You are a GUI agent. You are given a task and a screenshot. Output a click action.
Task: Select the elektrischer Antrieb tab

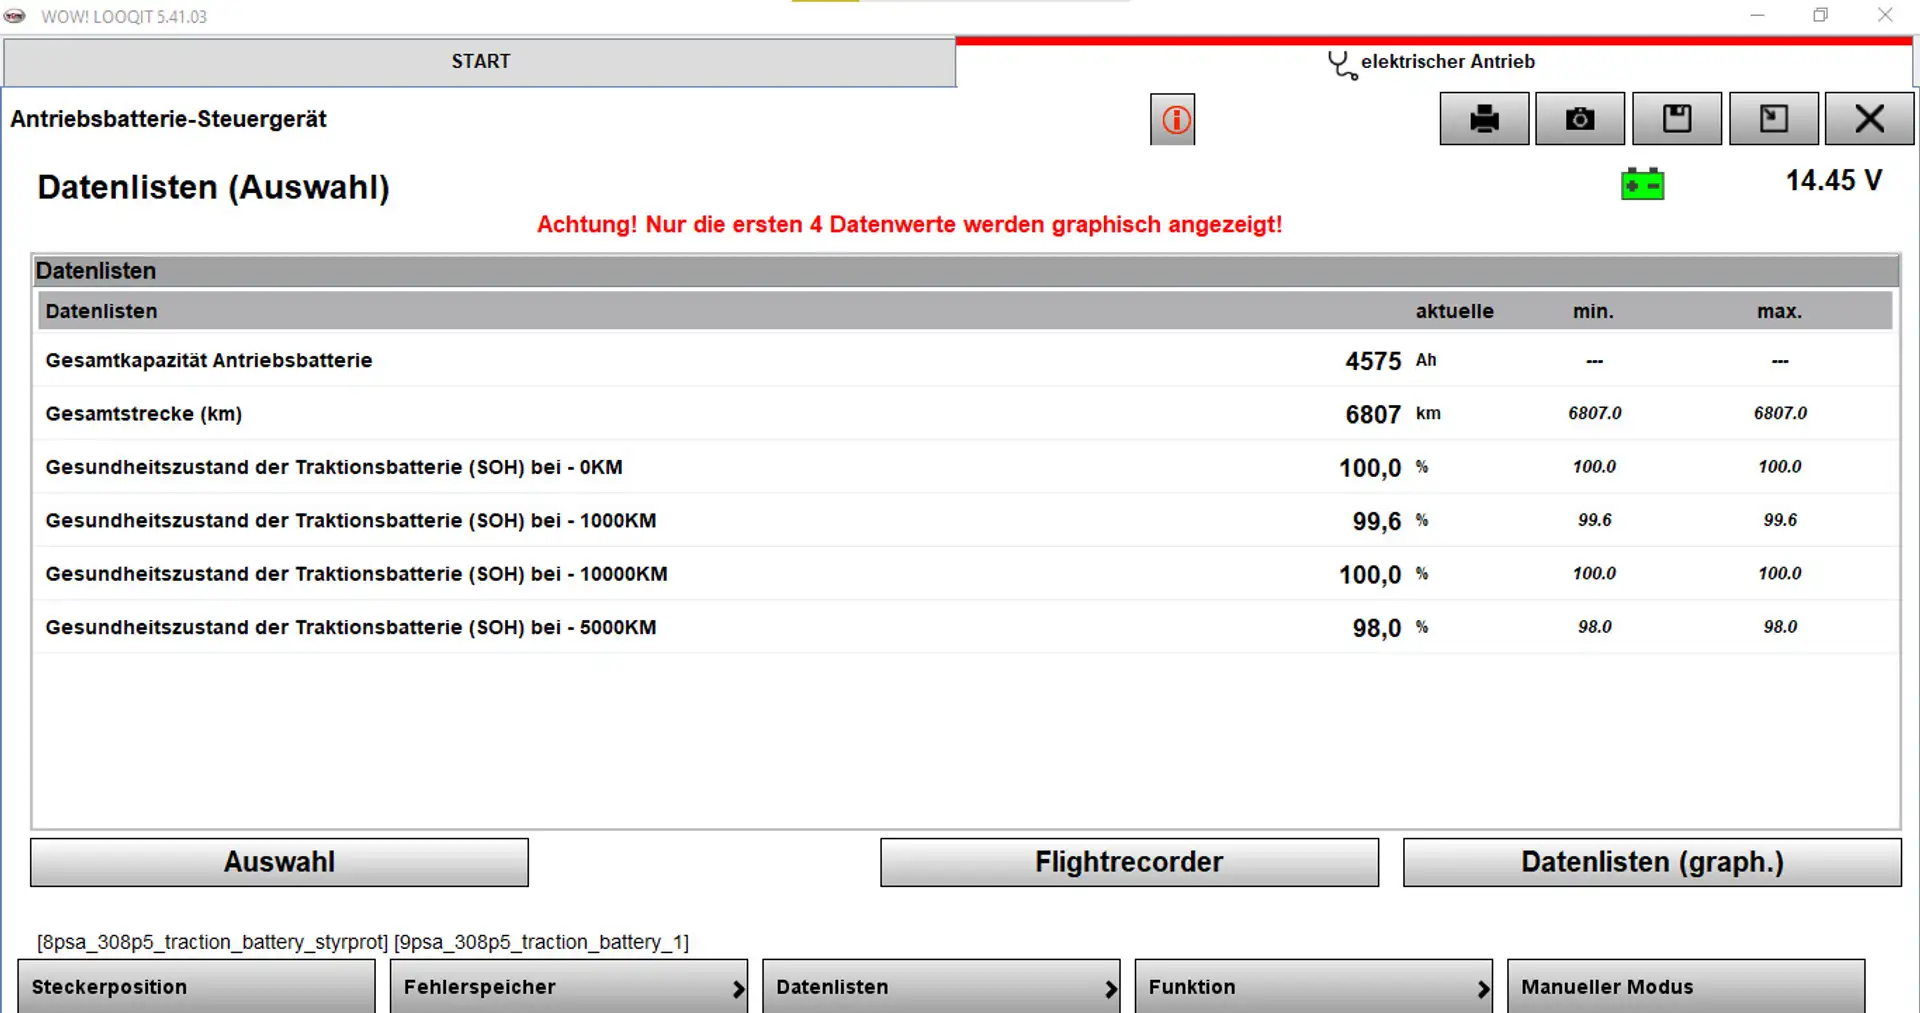1446,62
